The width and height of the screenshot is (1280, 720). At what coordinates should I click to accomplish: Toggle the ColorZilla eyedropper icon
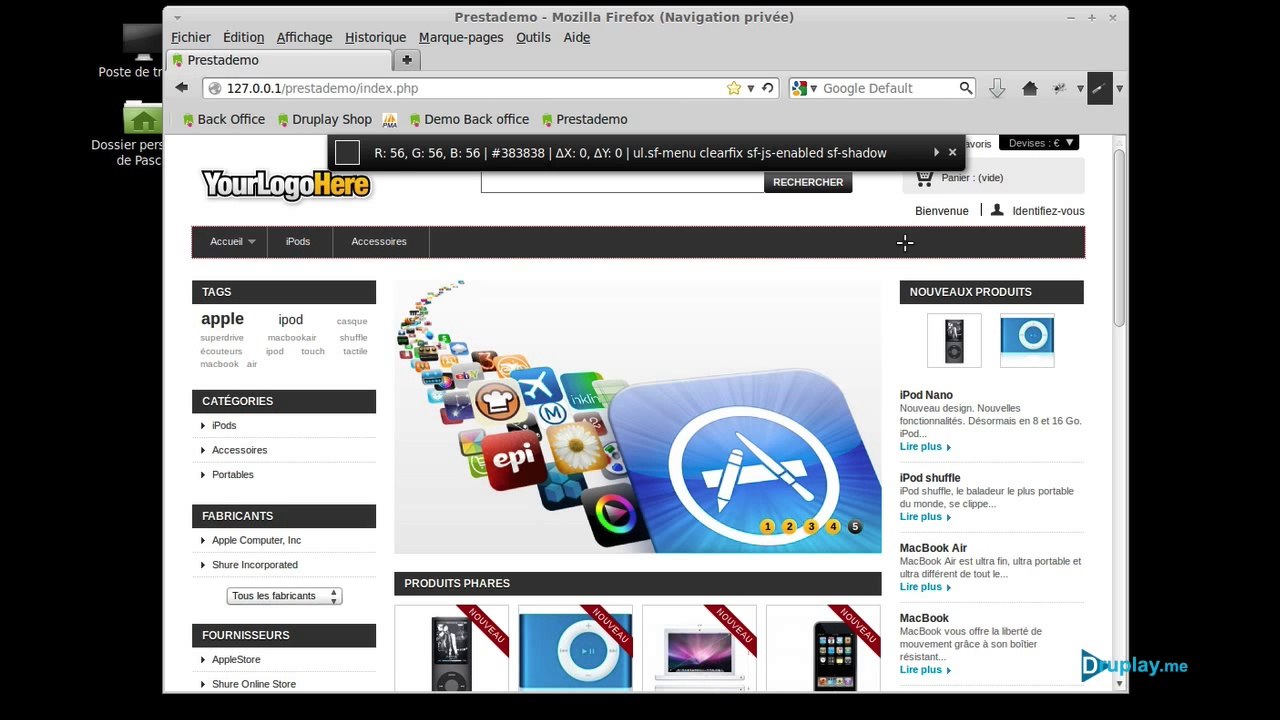pyautogui.click(x=1099, y=88)
